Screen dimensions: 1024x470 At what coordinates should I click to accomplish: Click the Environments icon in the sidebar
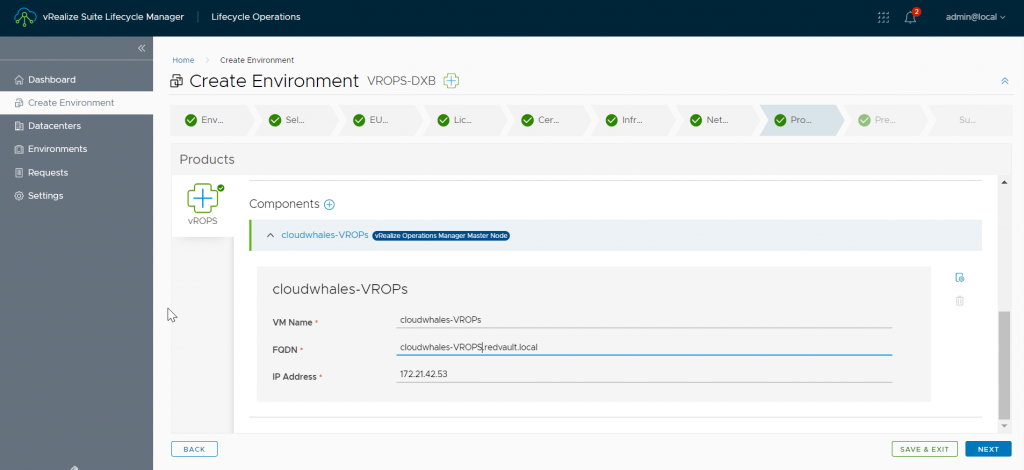[x=18, y=149]
